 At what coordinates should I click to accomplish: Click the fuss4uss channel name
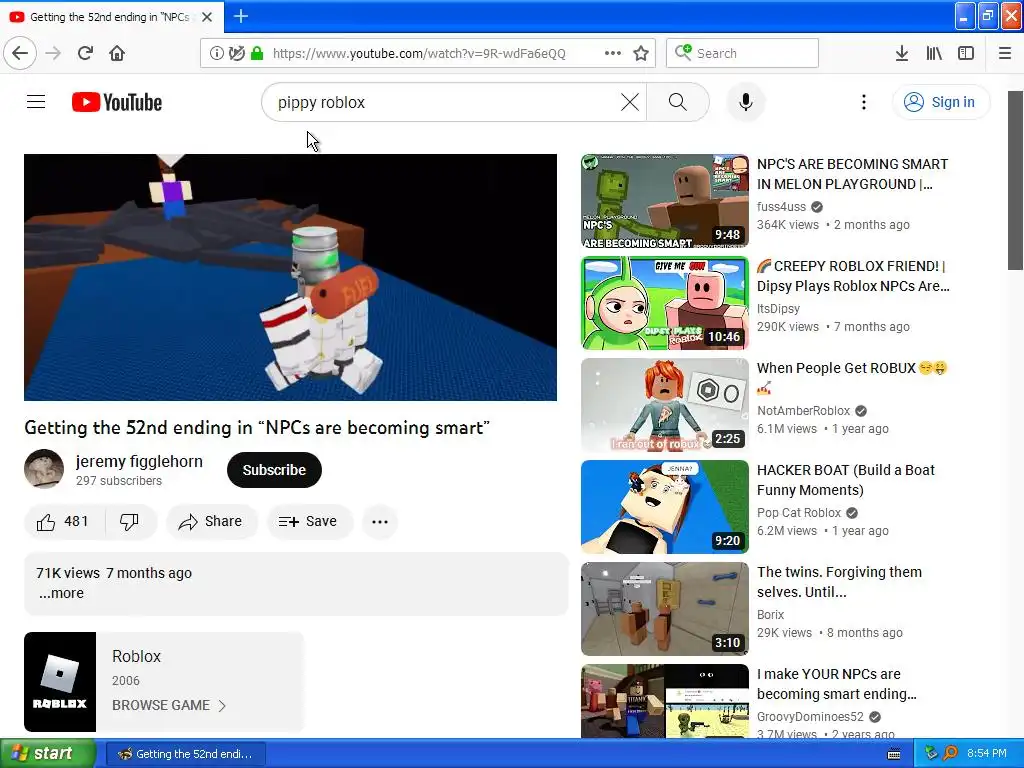pos(781,206)
